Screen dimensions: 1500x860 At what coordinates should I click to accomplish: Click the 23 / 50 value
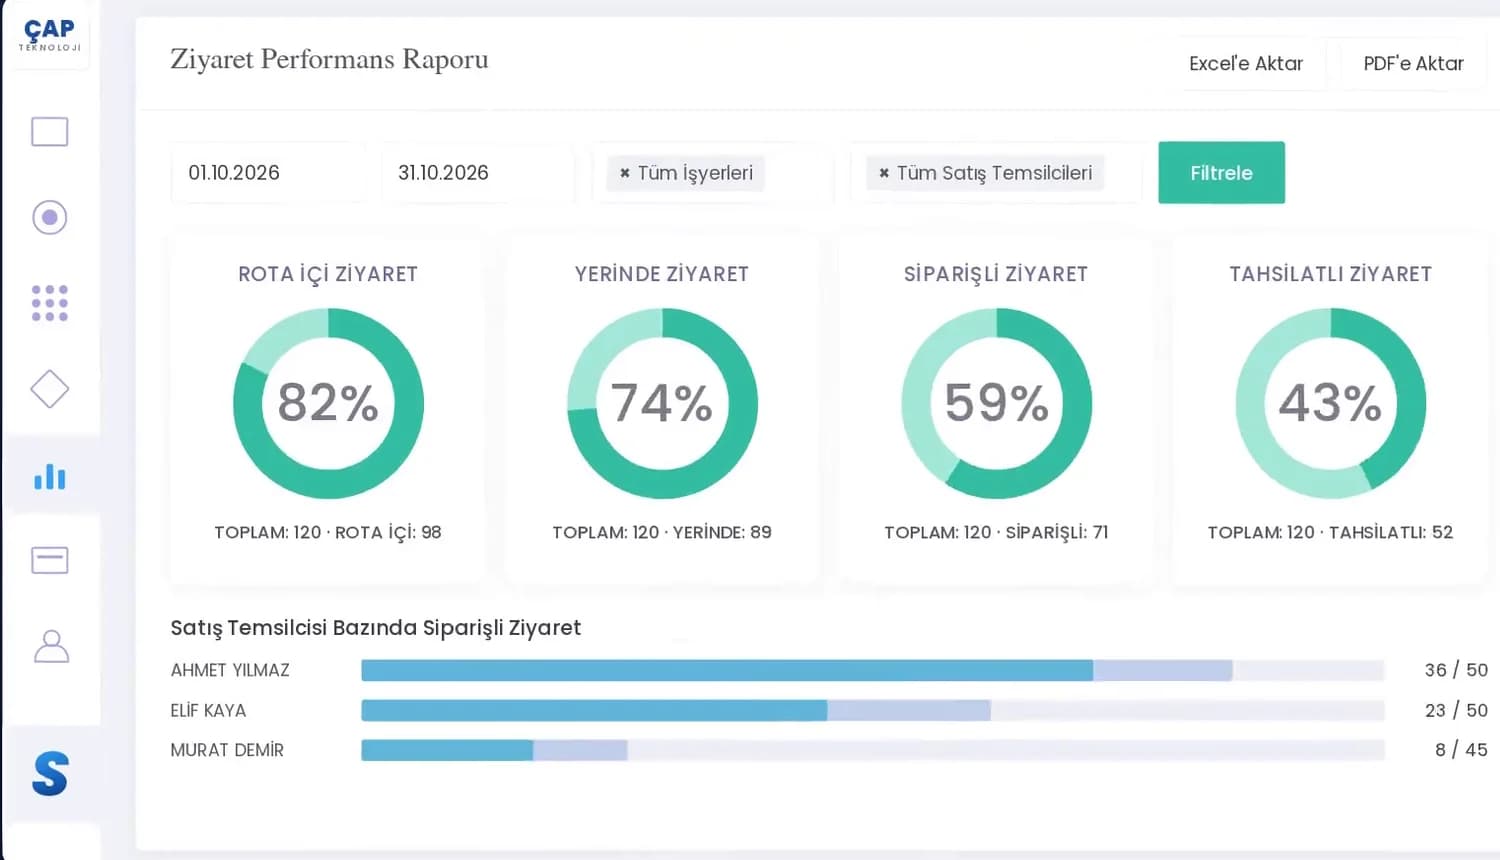coord(1456,710)
